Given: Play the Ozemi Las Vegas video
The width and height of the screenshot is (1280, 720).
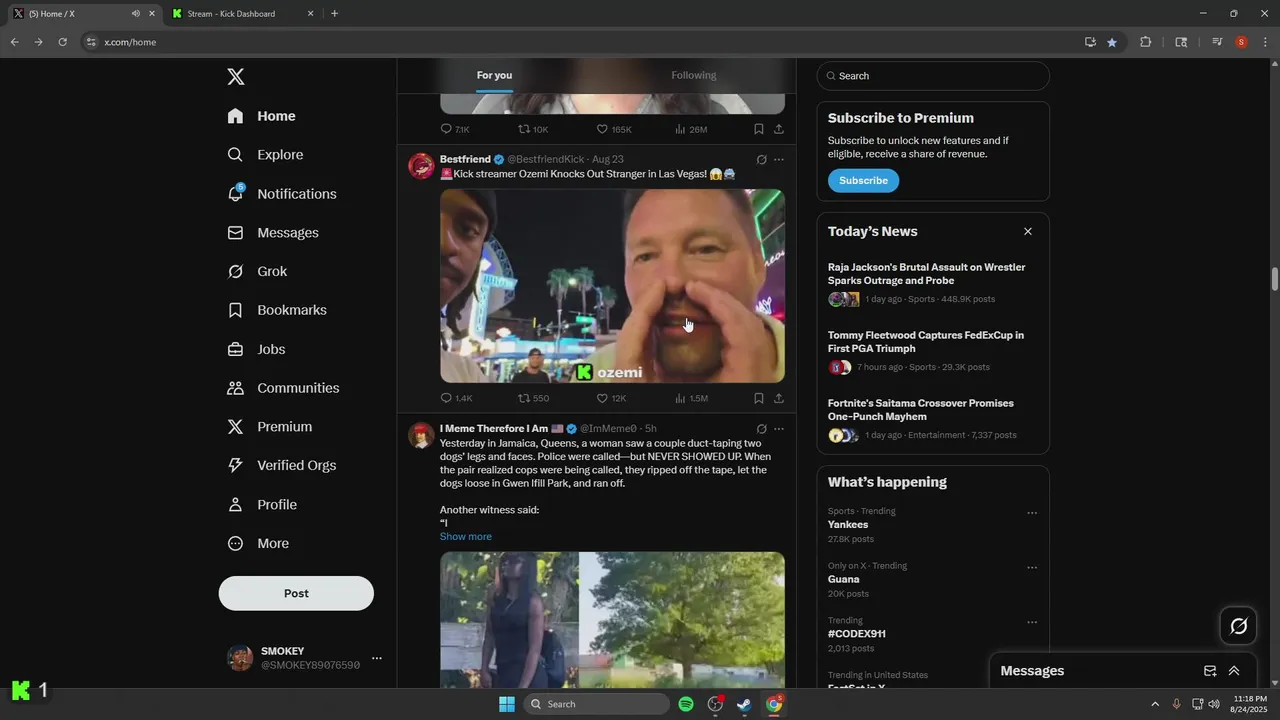Looking at the screenshot, I should pyautogui.click(x=612, y=286).
